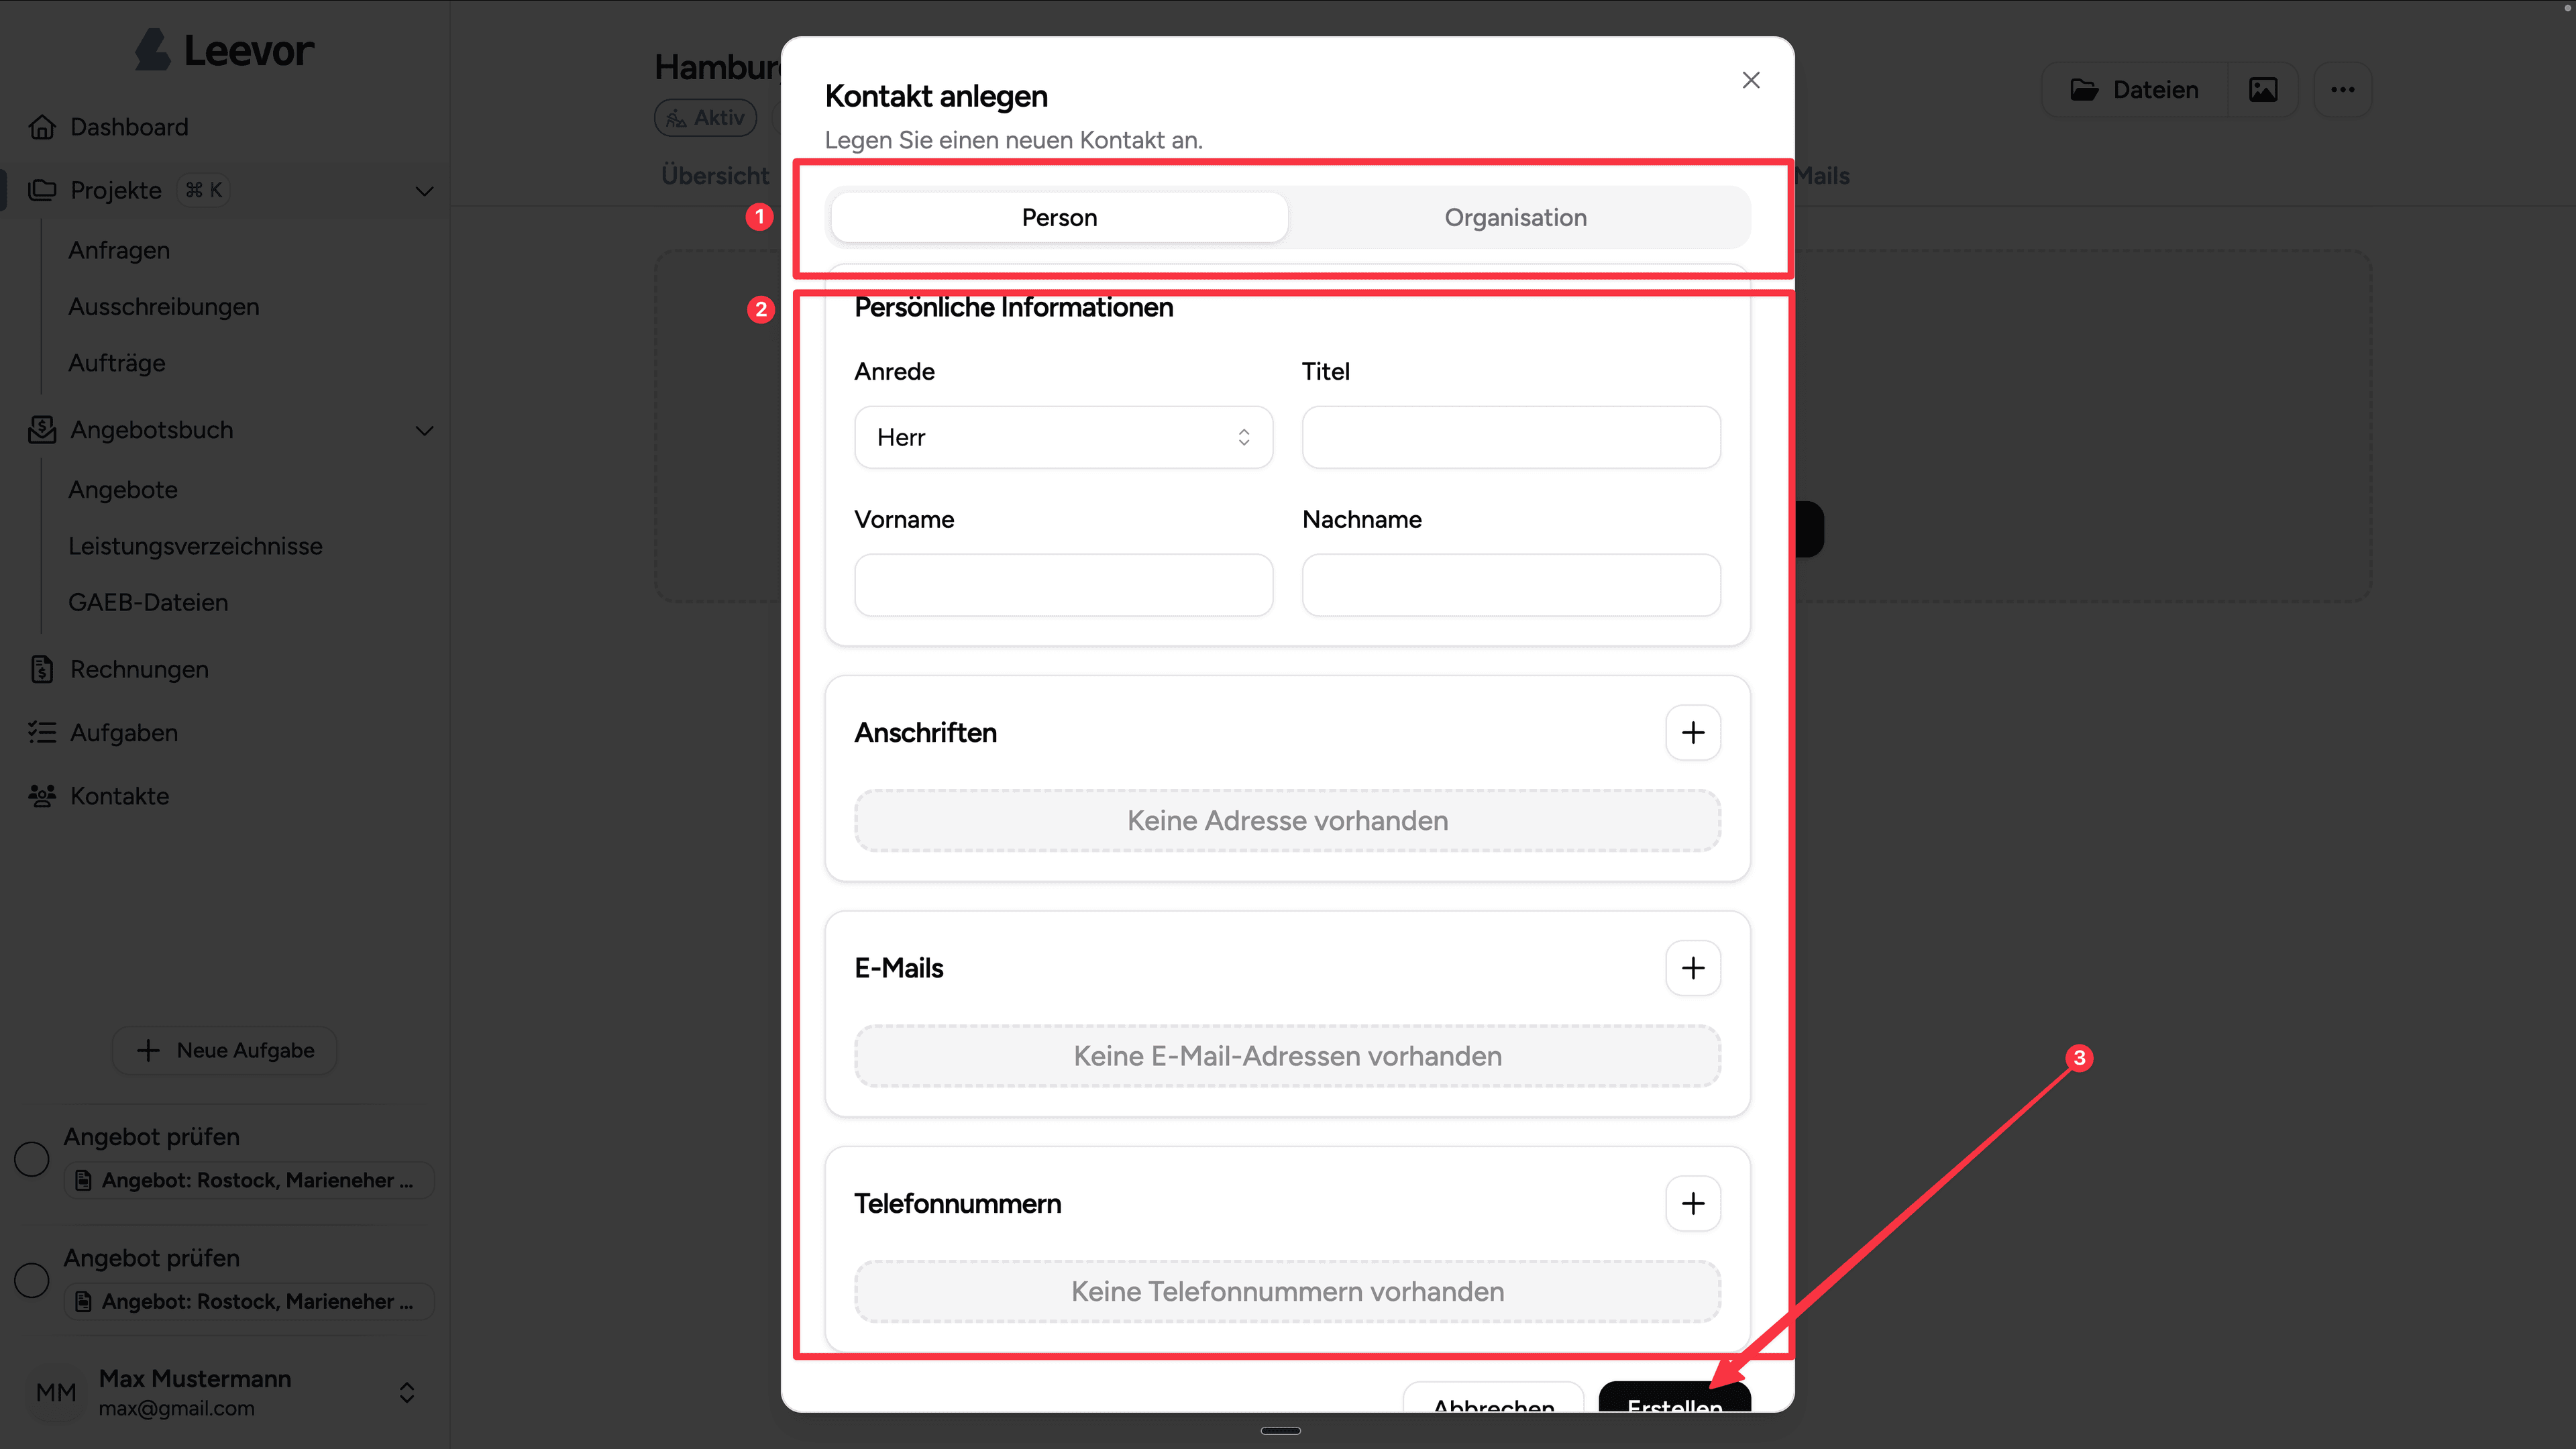This screenshot has height=1449, width=2576.
Task: Open the Dashboard from the sidebar
Action: pos(128,126)
